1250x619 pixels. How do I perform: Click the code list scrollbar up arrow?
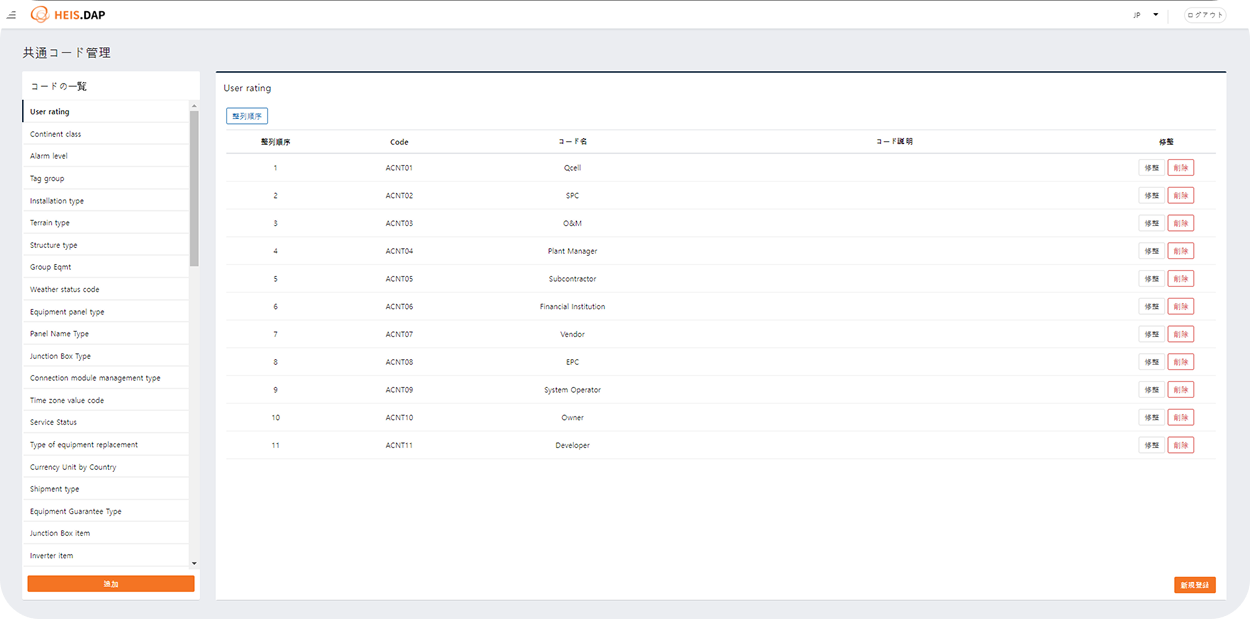click(x=194, y=105)
